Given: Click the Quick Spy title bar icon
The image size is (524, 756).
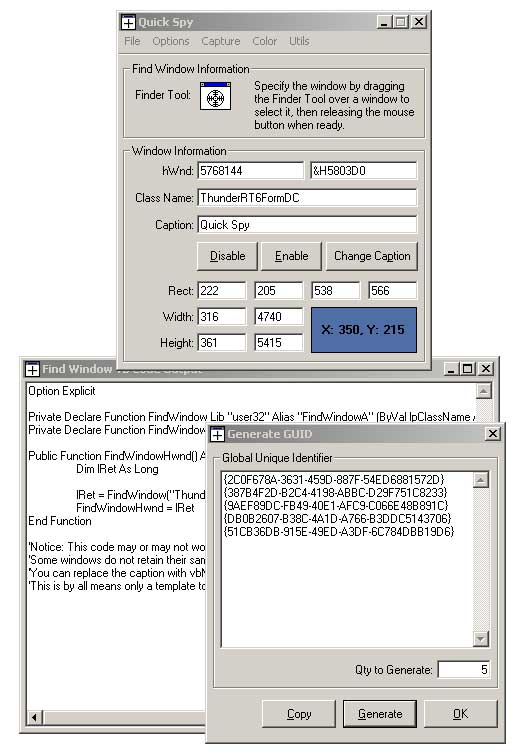Looking at the screenshot, I should tap(128, 22).
